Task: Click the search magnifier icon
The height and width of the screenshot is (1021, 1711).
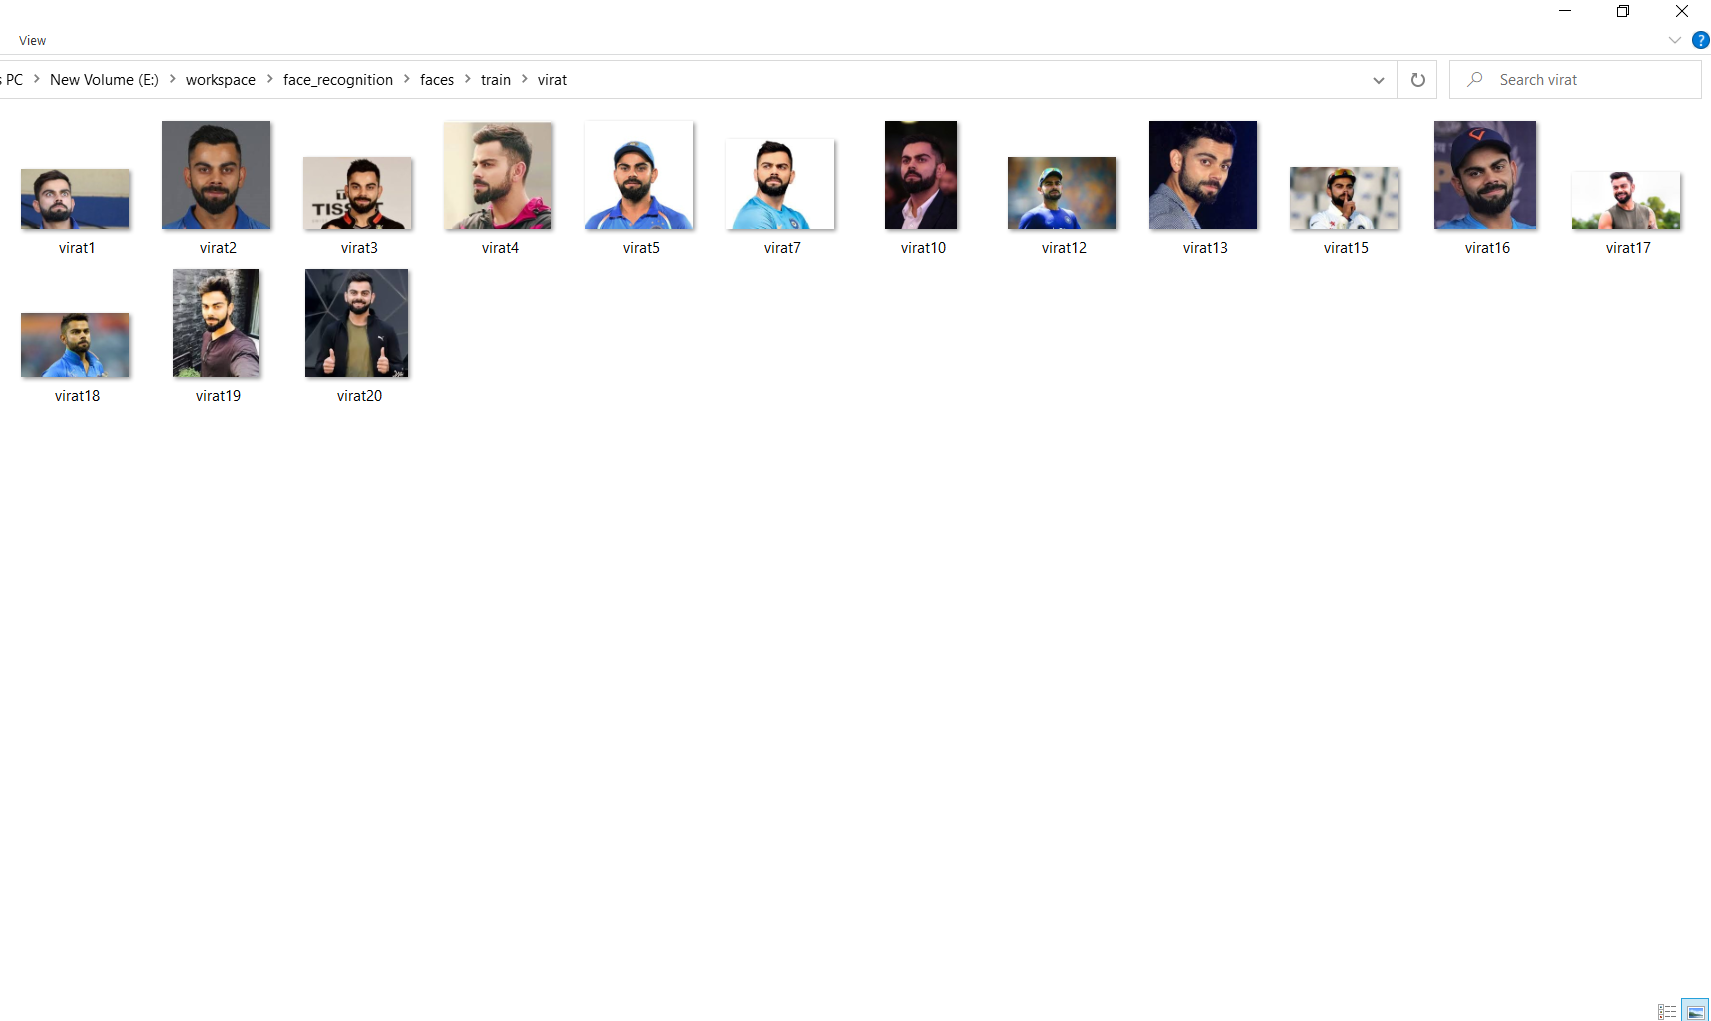Action: [1475, 79]
